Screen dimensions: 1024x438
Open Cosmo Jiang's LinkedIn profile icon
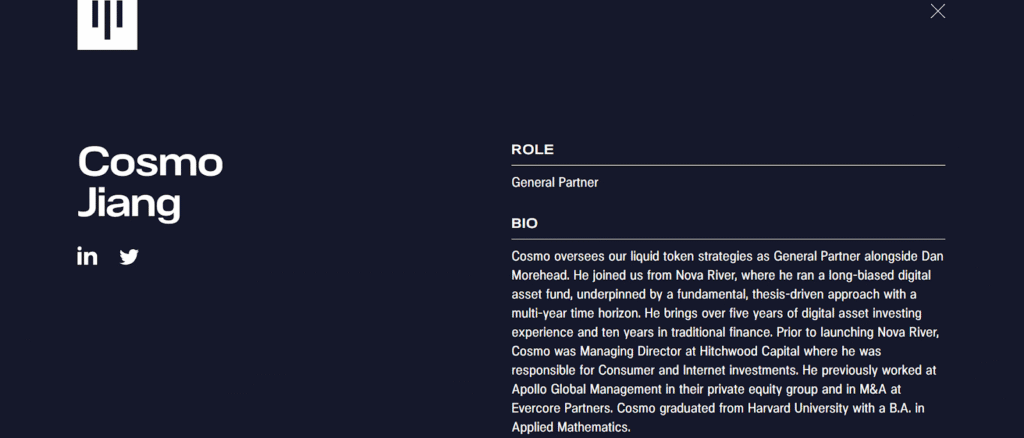click(87, 256)
